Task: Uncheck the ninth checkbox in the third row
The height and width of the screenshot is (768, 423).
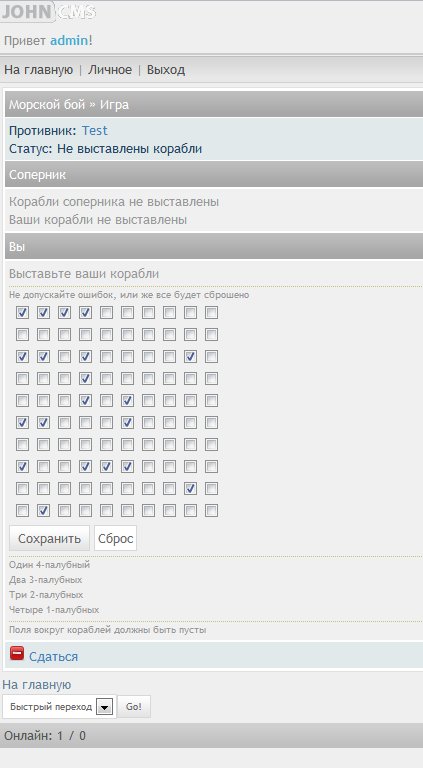Action: click(190, 357)
